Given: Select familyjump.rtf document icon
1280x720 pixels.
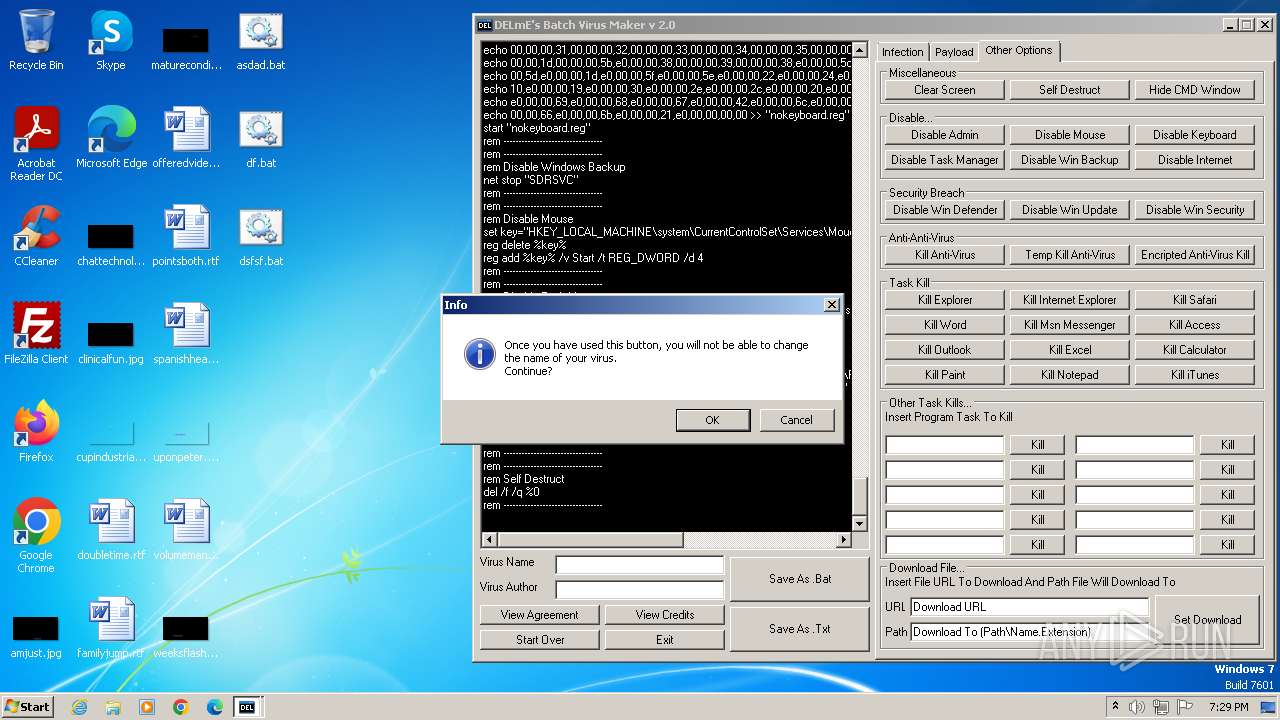Looking at the screenshot, I should 111,628.
